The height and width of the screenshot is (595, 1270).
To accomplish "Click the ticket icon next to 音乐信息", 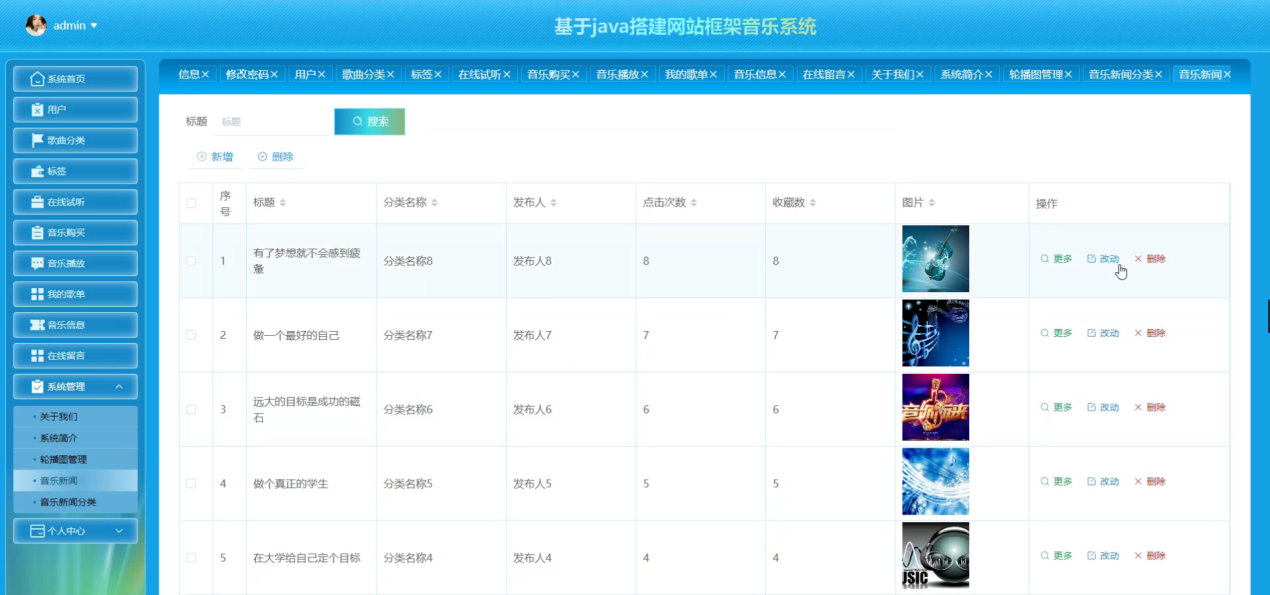I will tap(38, 325).
